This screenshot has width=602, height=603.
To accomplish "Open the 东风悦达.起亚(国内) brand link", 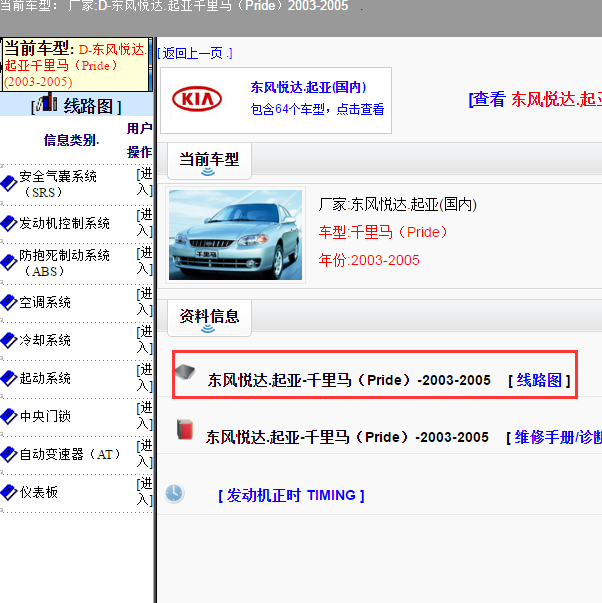I will (x=309, y=87).
